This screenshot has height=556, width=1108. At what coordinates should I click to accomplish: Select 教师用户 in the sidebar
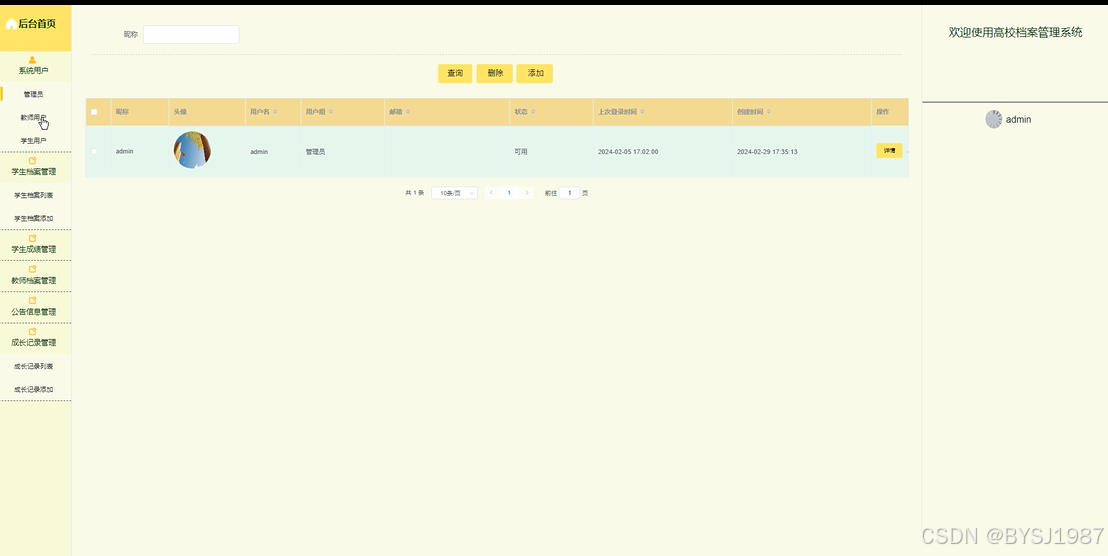point(33,117)
